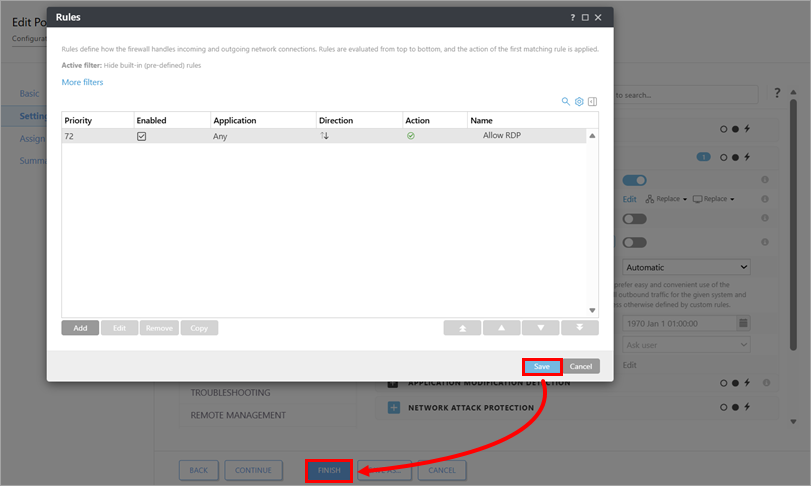Click the More filters link
Image resolution: width=811 pixels, height=486 pixels.
pos(82,82)
